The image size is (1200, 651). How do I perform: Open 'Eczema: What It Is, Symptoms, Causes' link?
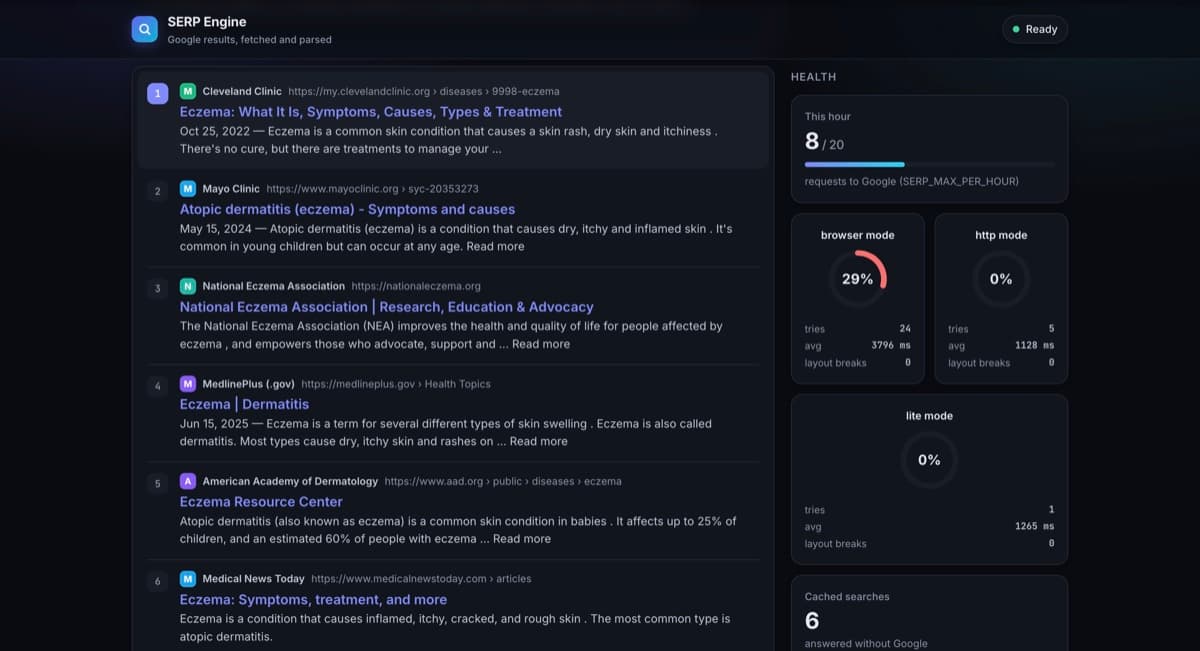371,112
